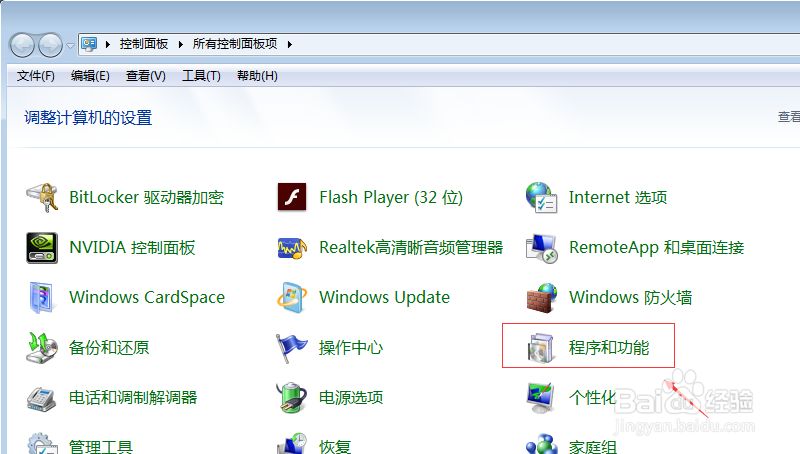Open the 程序和功能 link

point(609,347)
